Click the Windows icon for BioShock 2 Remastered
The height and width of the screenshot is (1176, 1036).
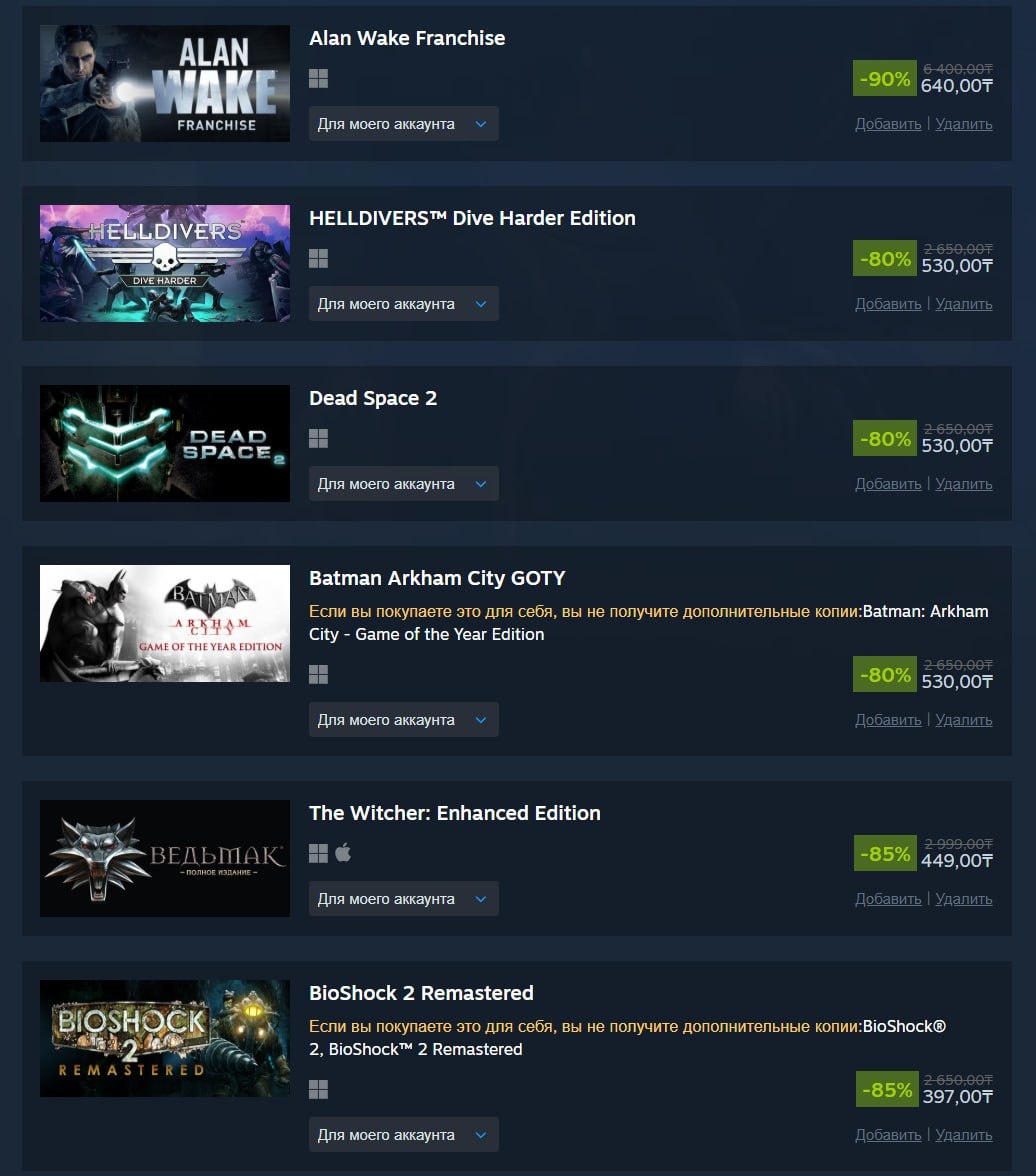point(318,1090)
